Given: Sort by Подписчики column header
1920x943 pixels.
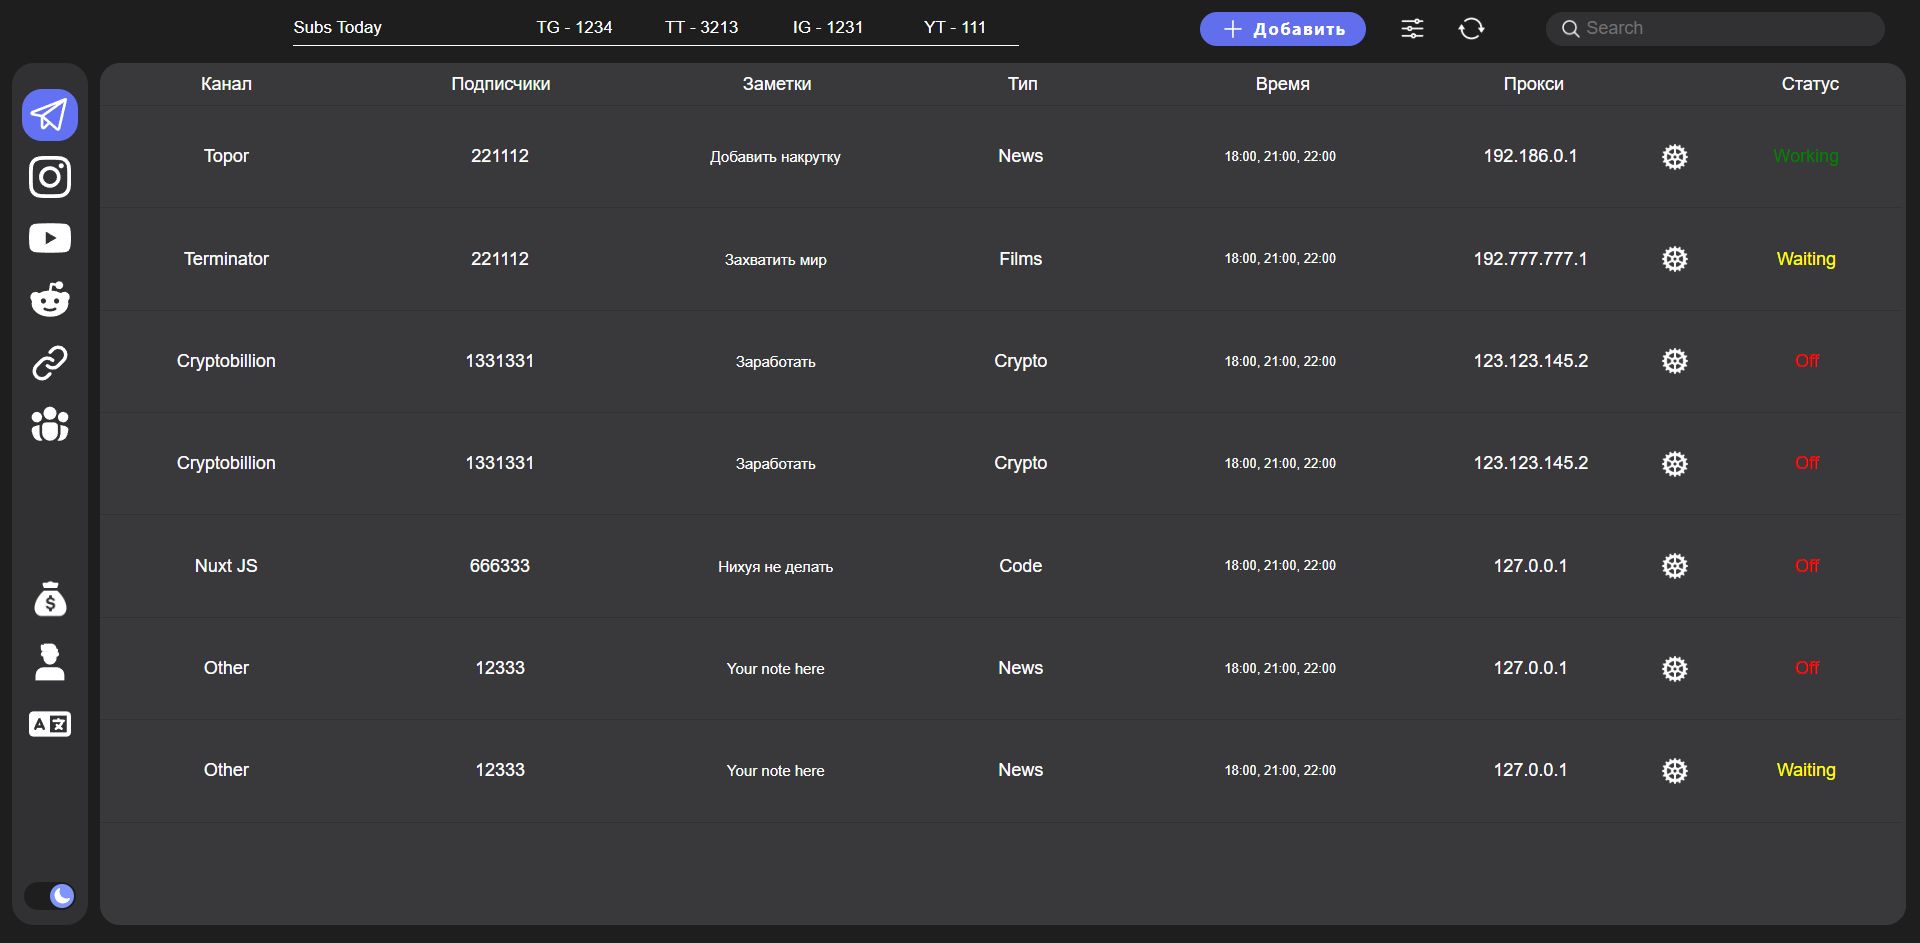Looking at the screenshot, I should [x=500, y=84].
